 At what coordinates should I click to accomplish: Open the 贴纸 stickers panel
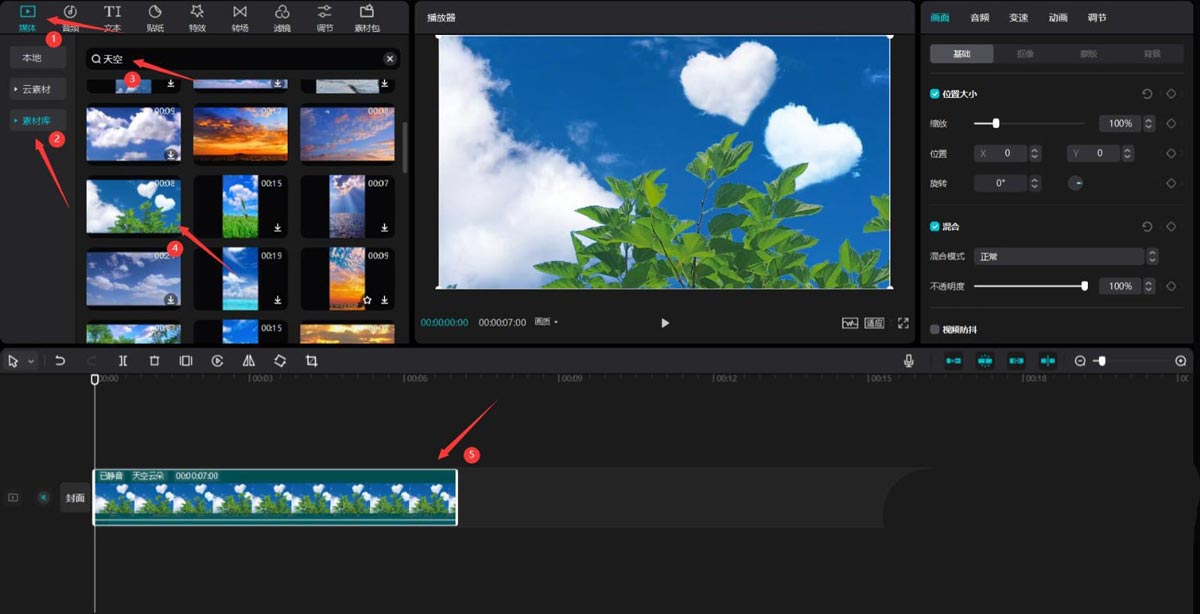tap(155, 17)
